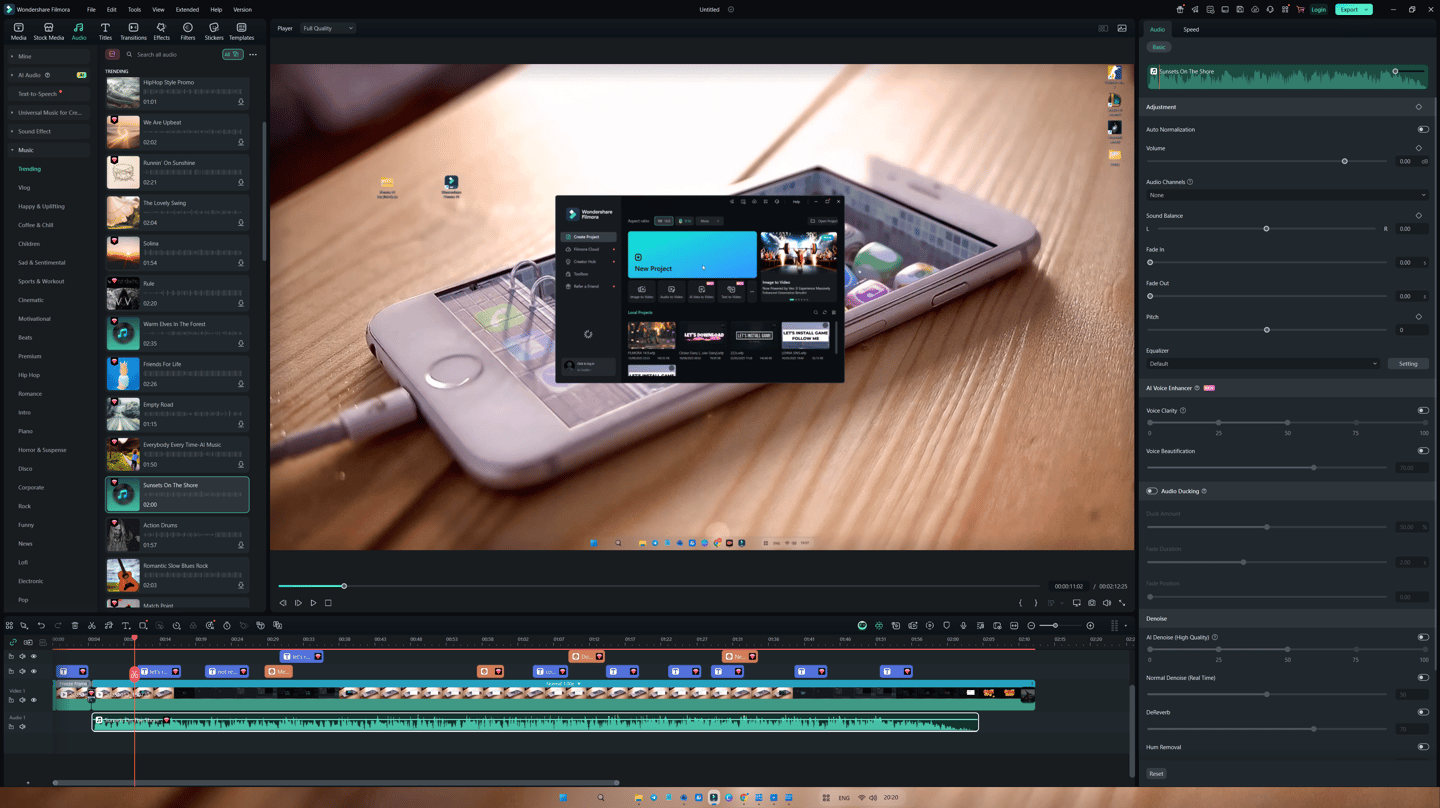Switch to the Speed tab

(1191, 29)
